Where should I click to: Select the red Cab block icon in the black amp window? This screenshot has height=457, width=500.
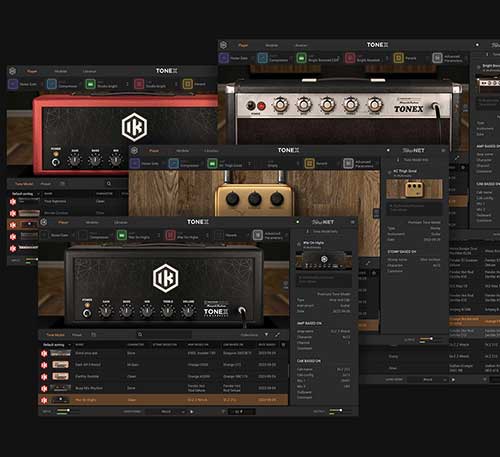click(x=170, y=235)
